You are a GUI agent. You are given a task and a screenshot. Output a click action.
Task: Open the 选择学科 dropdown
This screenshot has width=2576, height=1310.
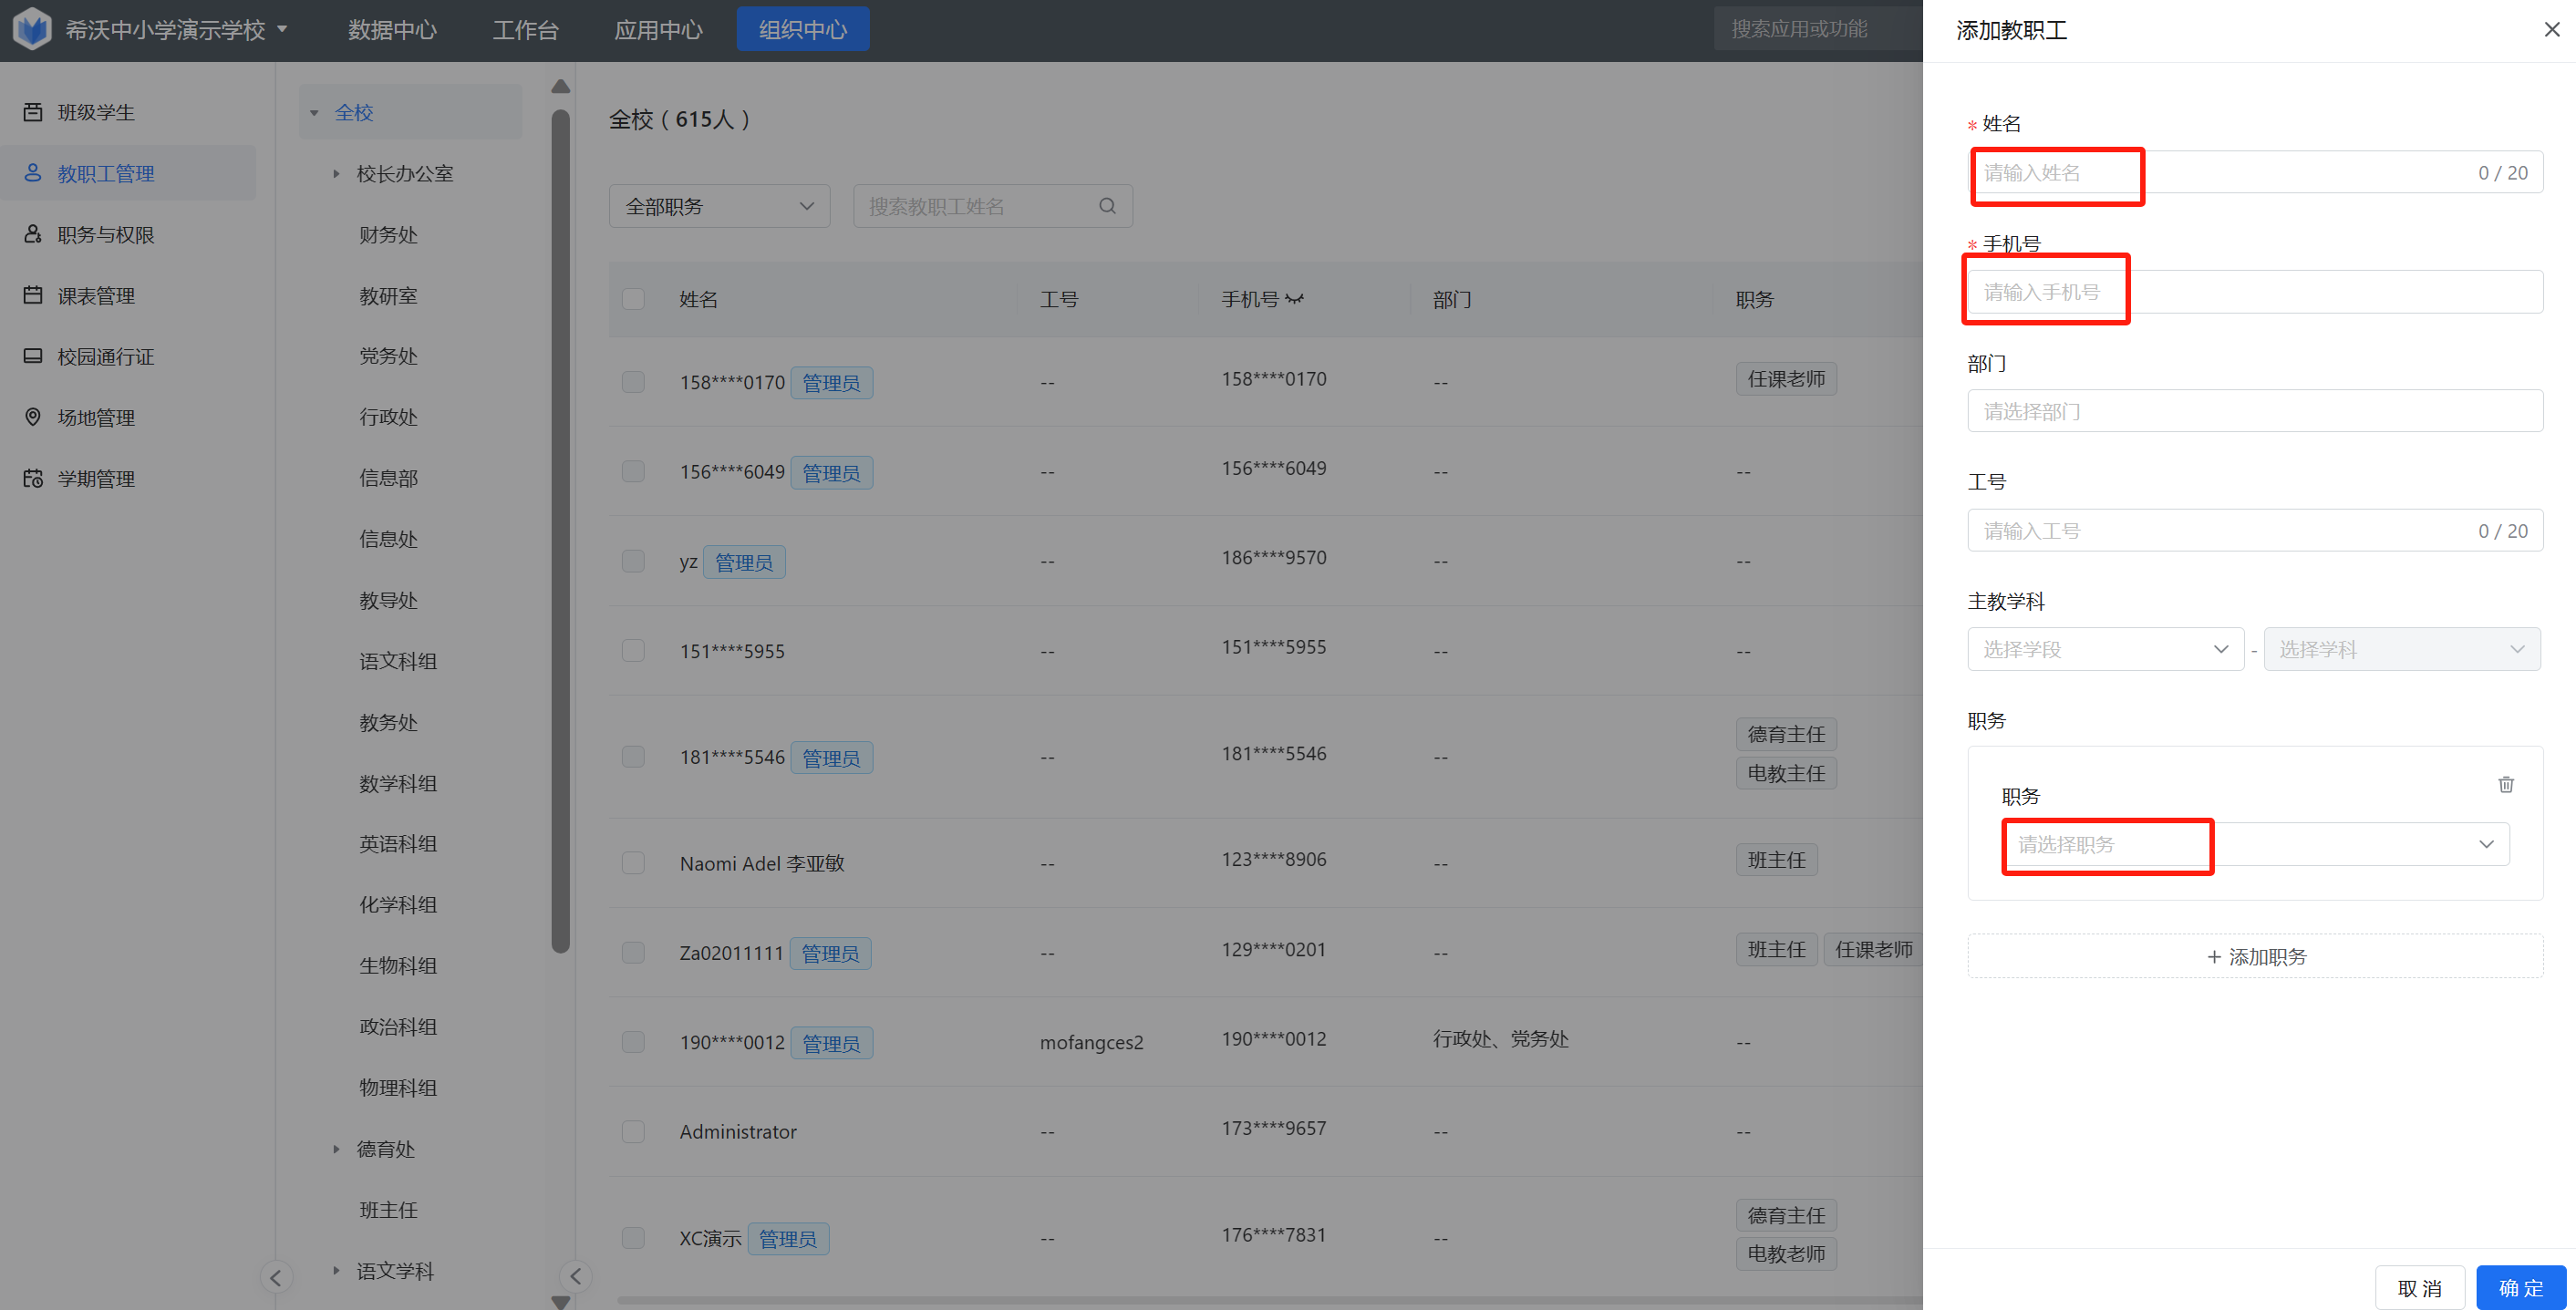click(x=2401, y=649)
